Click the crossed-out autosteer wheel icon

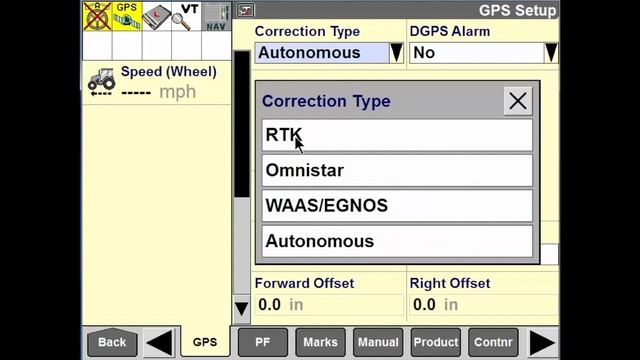[x=97, y=16]
